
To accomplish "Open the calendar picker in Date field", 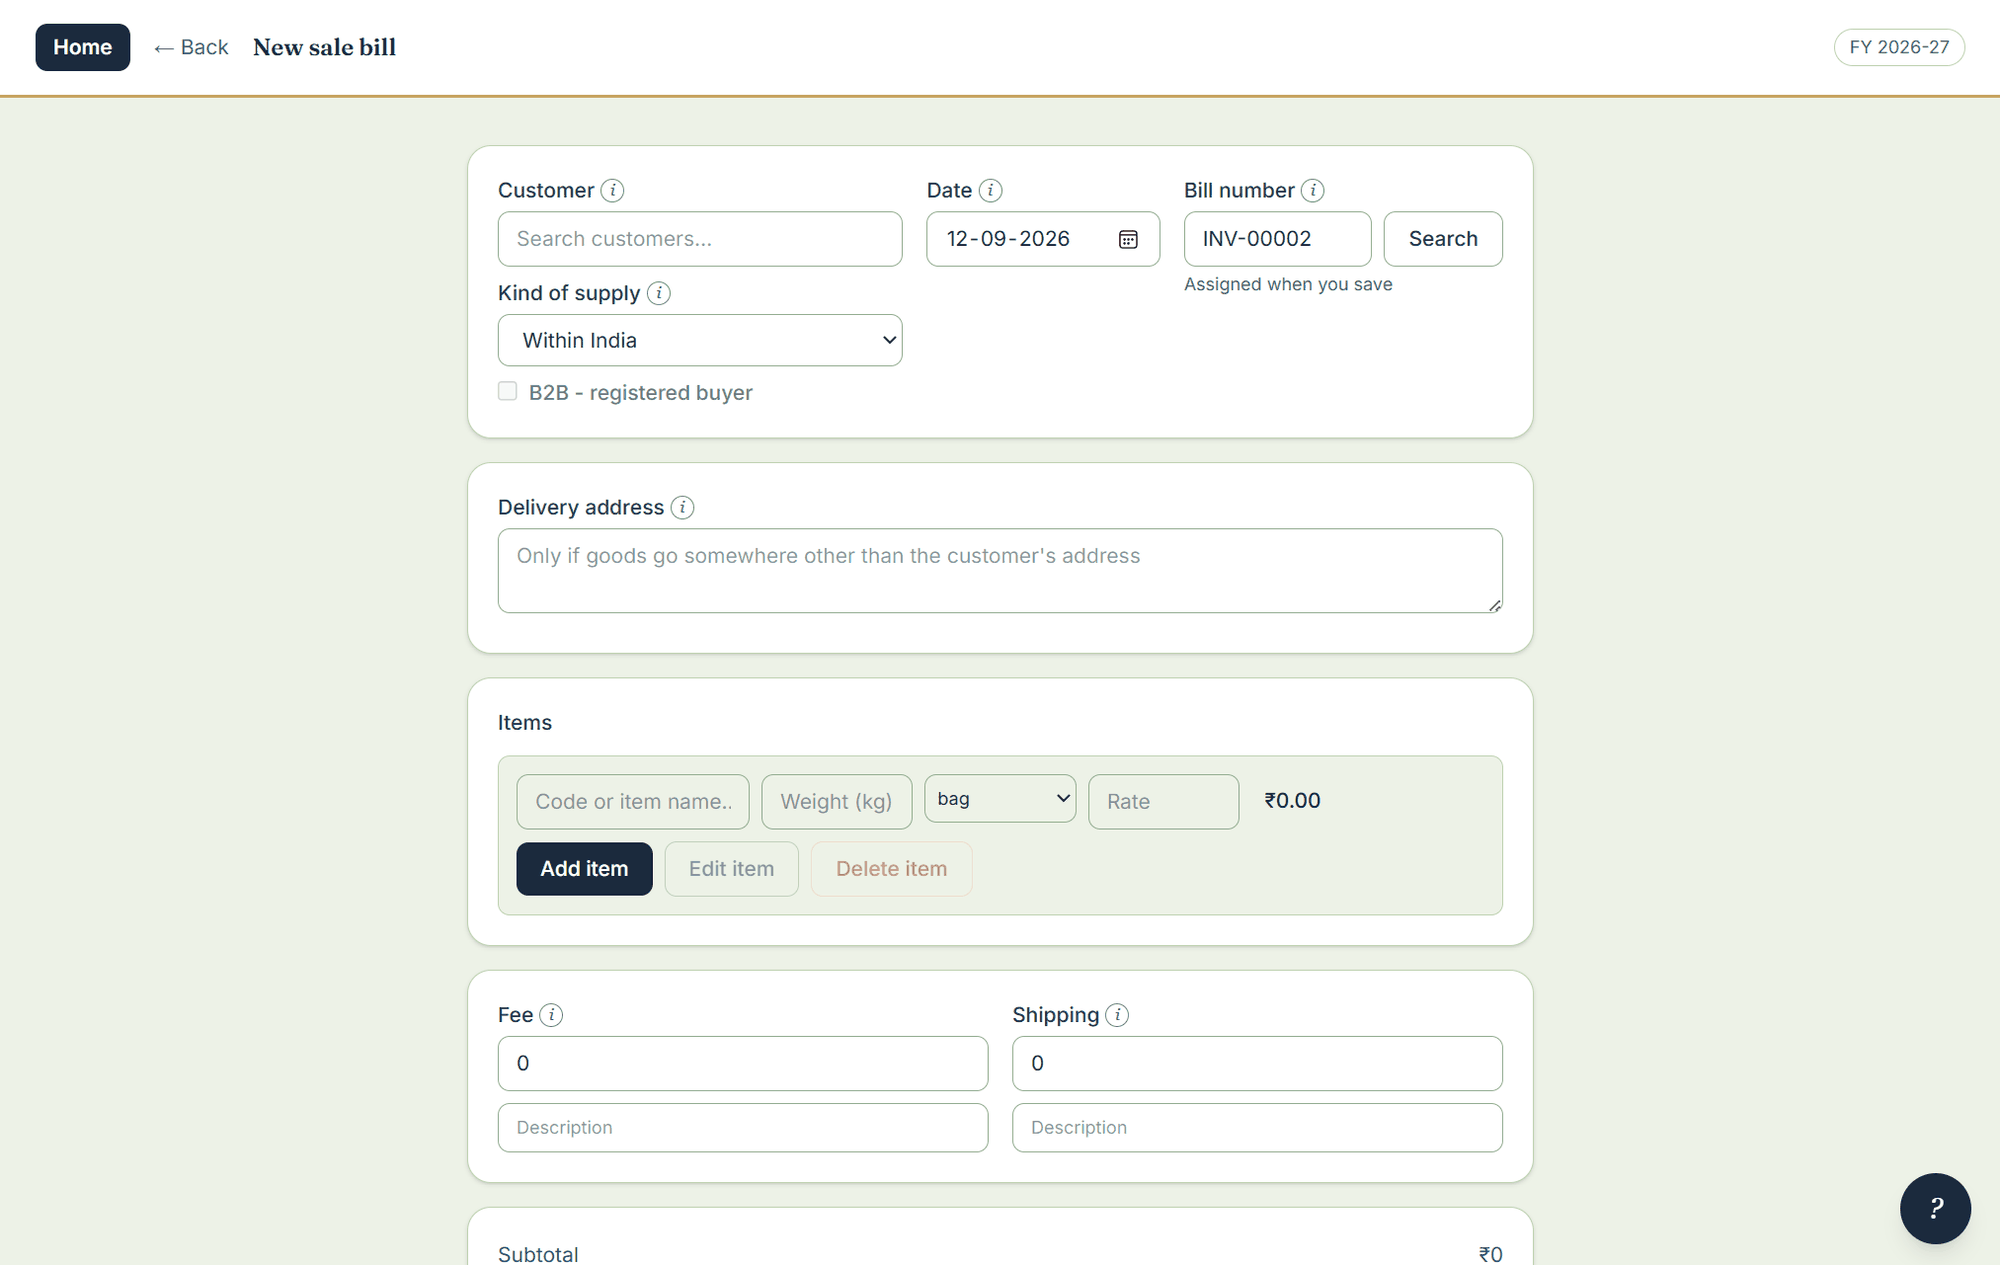I will pos(1128,239).
